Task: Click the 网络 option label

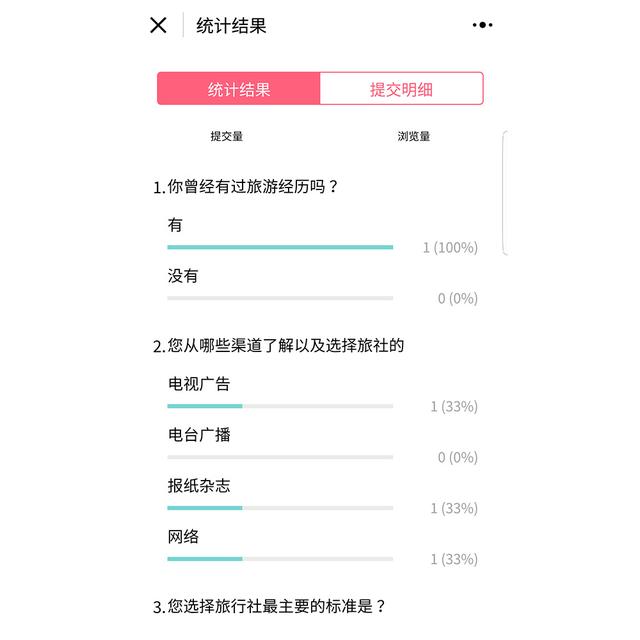Action: click(x=183, y=537)
